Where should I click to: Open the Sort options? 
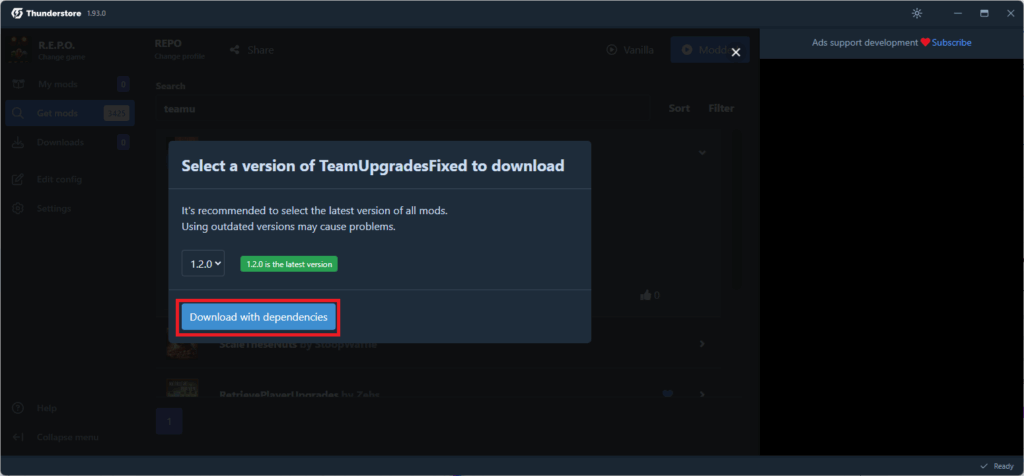[x=679, y=108]
